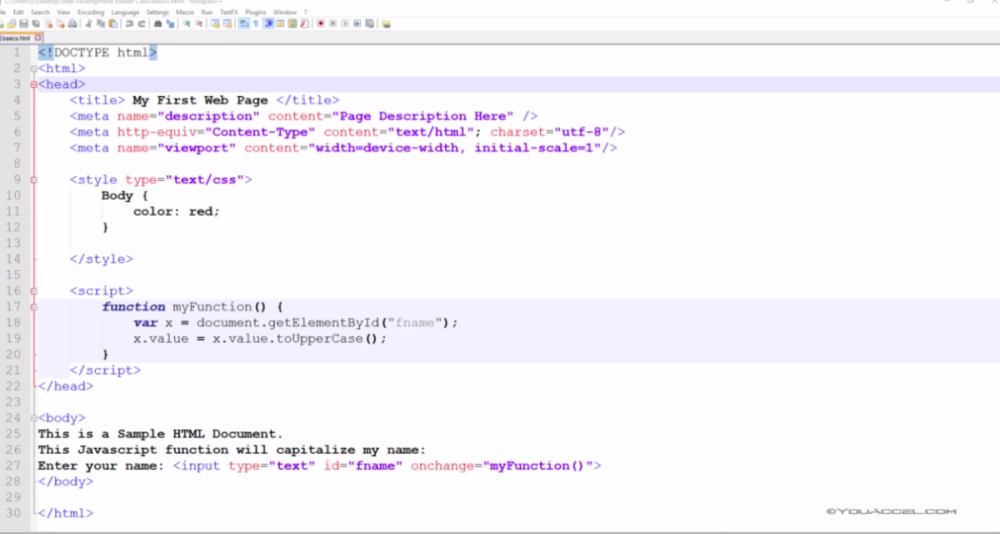Viewport: 1000px width, 534px height.
Task: Click the "Page Description Here" string
Action: [423, 116]
